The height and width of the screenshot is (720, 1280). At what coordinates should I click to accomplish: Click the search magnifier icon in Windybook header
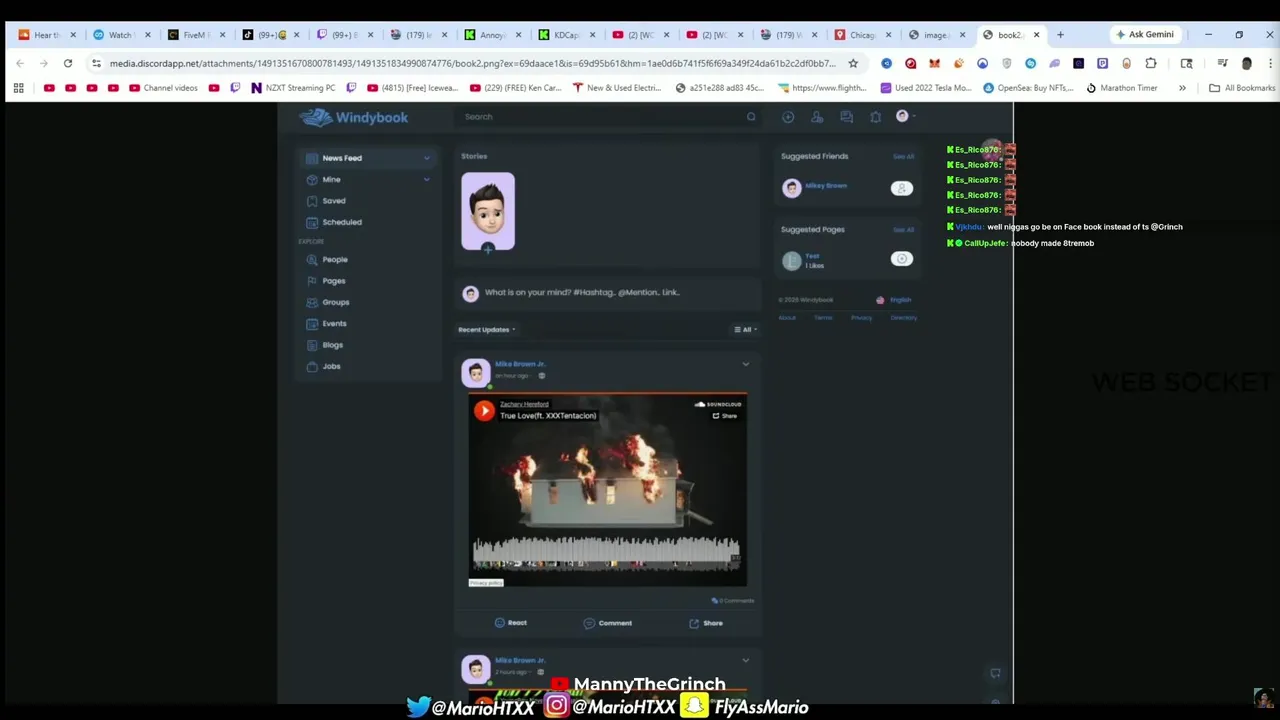[751, 117]
